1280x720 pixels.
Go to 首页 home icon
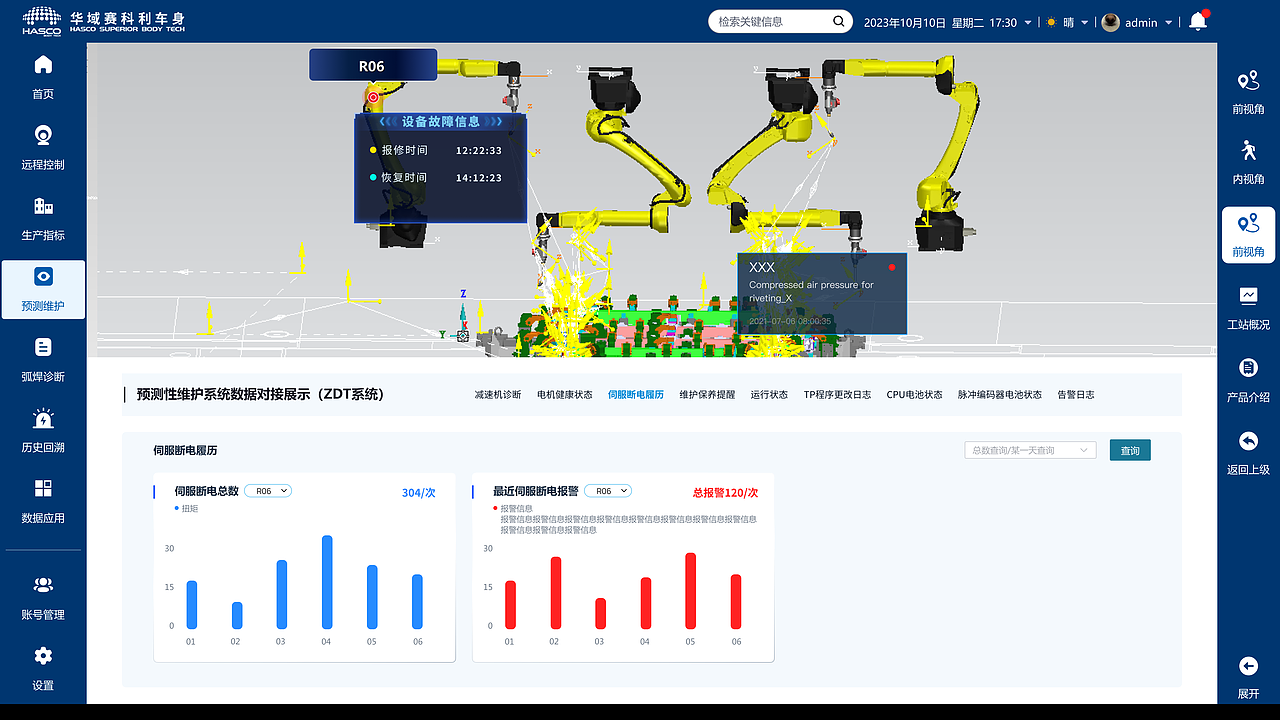[x=43, y=66]
